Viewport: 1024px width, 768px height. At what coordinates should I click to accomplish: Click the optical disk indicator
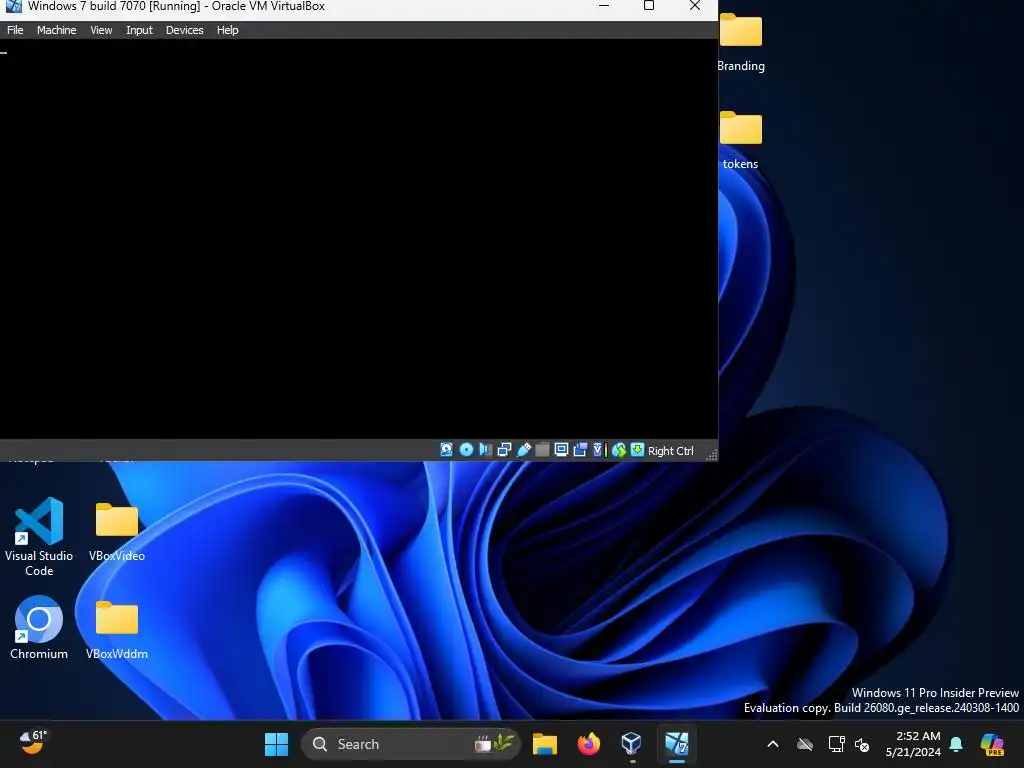466,450
